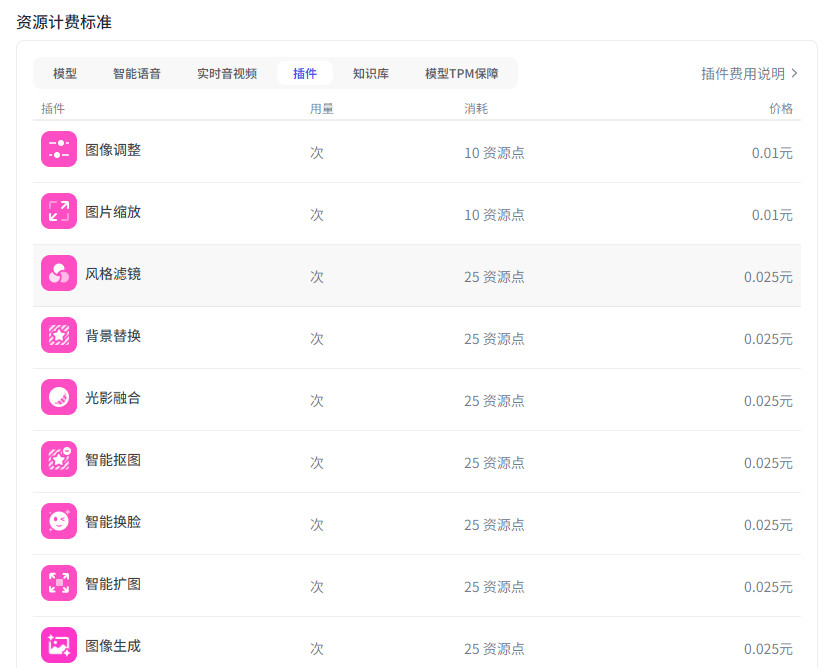Switch to 模型TPM保障 tab
Image resolution: width=832 pixels, height=668 pixels.
(462, 73)
